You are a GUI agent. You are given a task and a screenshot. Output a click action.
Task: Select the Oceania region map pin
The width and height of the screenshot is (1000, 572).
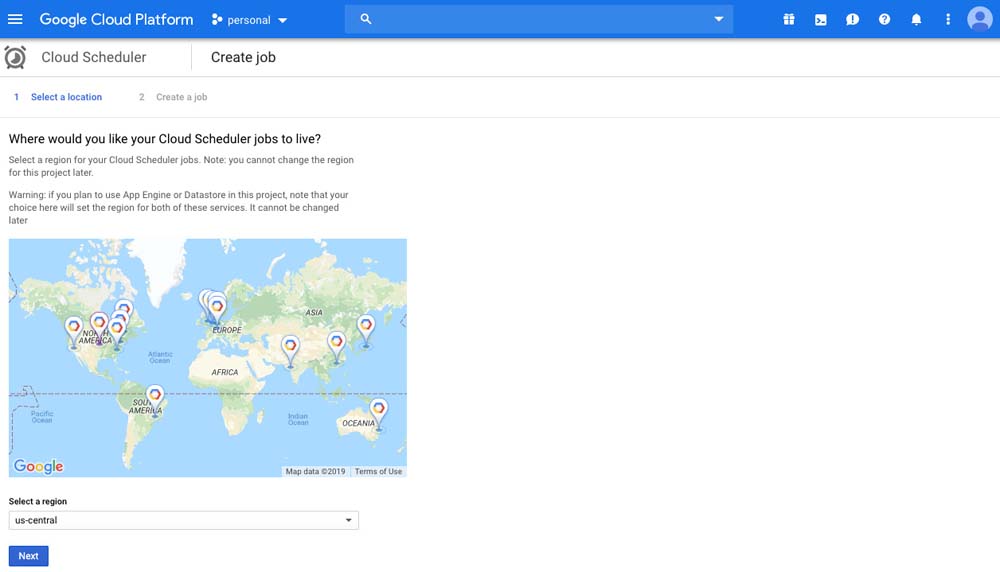point(379,410)
